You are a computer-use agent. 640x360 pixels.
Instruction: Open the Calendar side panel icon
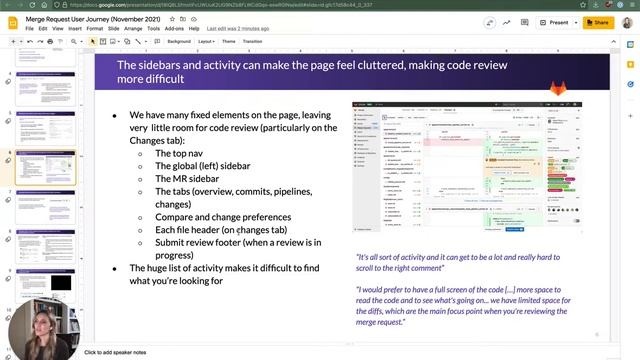tap(631, 44)
